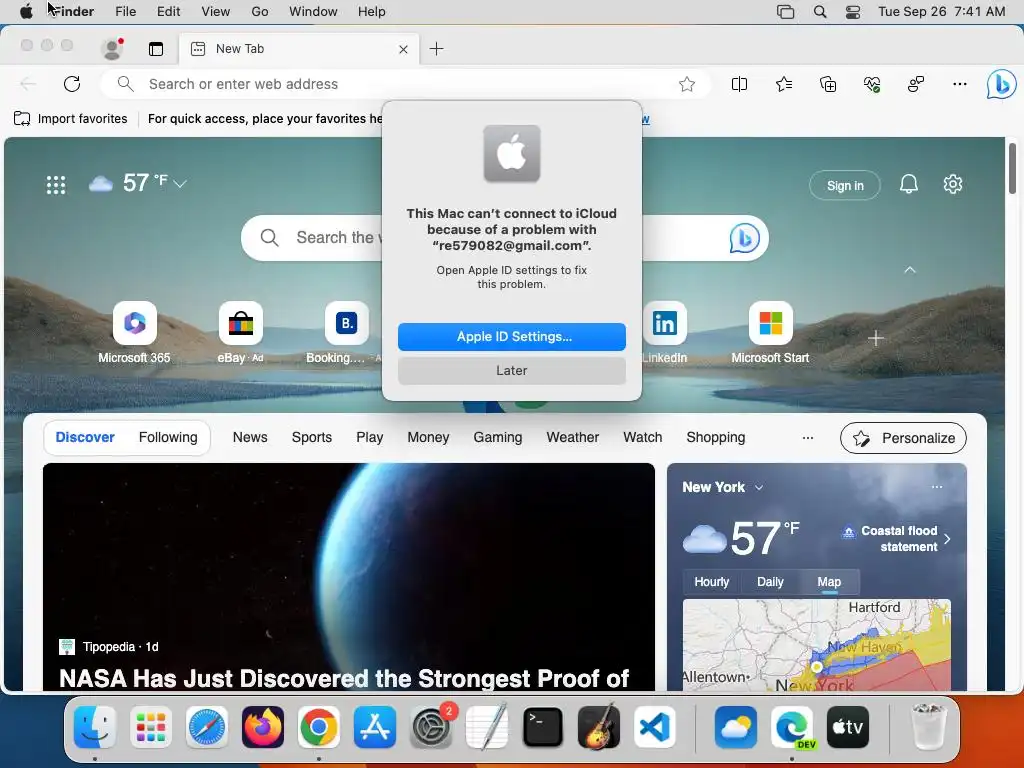Click the Personalize feed button
Screen dimensions: 1024x768
click(x=903, y=438)
